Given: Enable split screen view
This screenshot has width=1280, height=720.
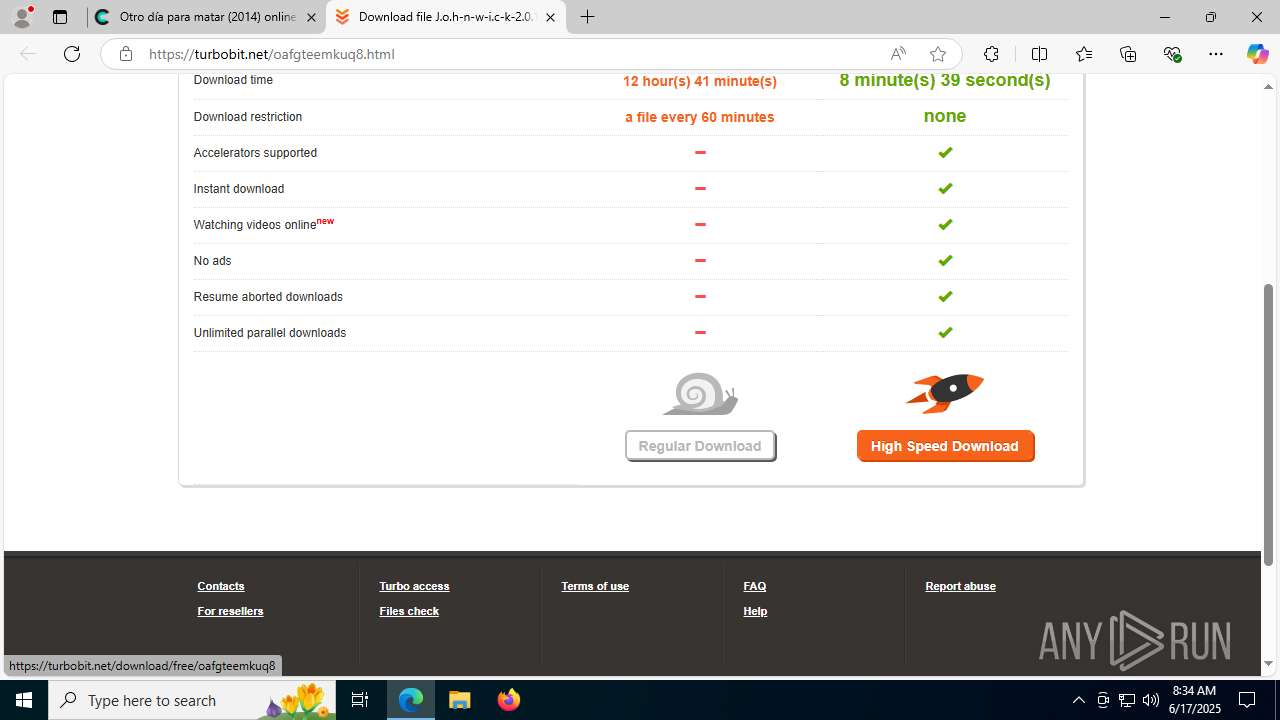Looking at the screenshot, I should (x=1039, y=54).
